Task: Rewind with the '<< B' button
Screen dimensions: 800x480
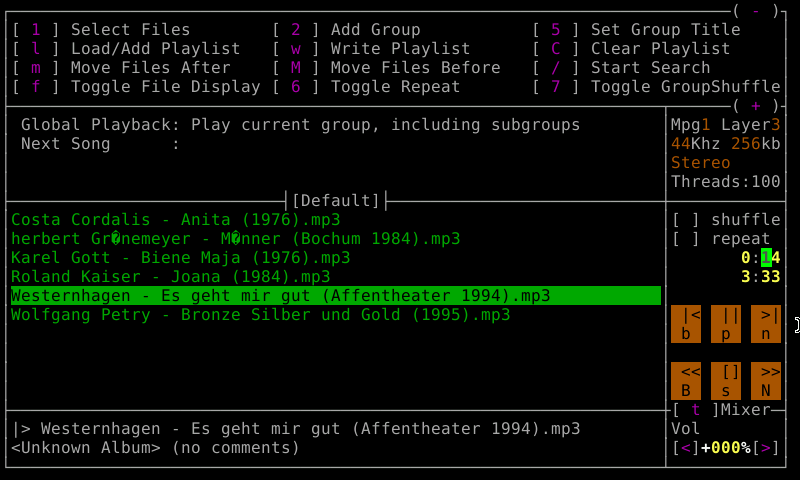Action: 685,381
